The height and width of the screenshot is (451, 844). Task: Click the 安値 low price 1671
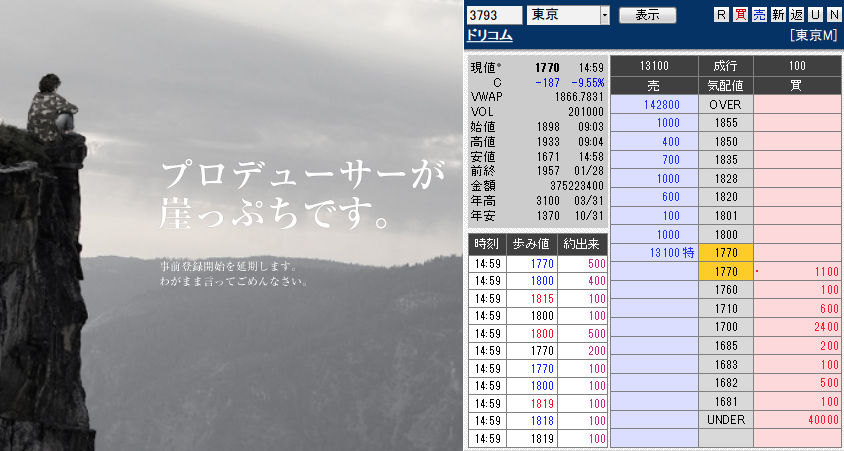[x=548, y=157]
